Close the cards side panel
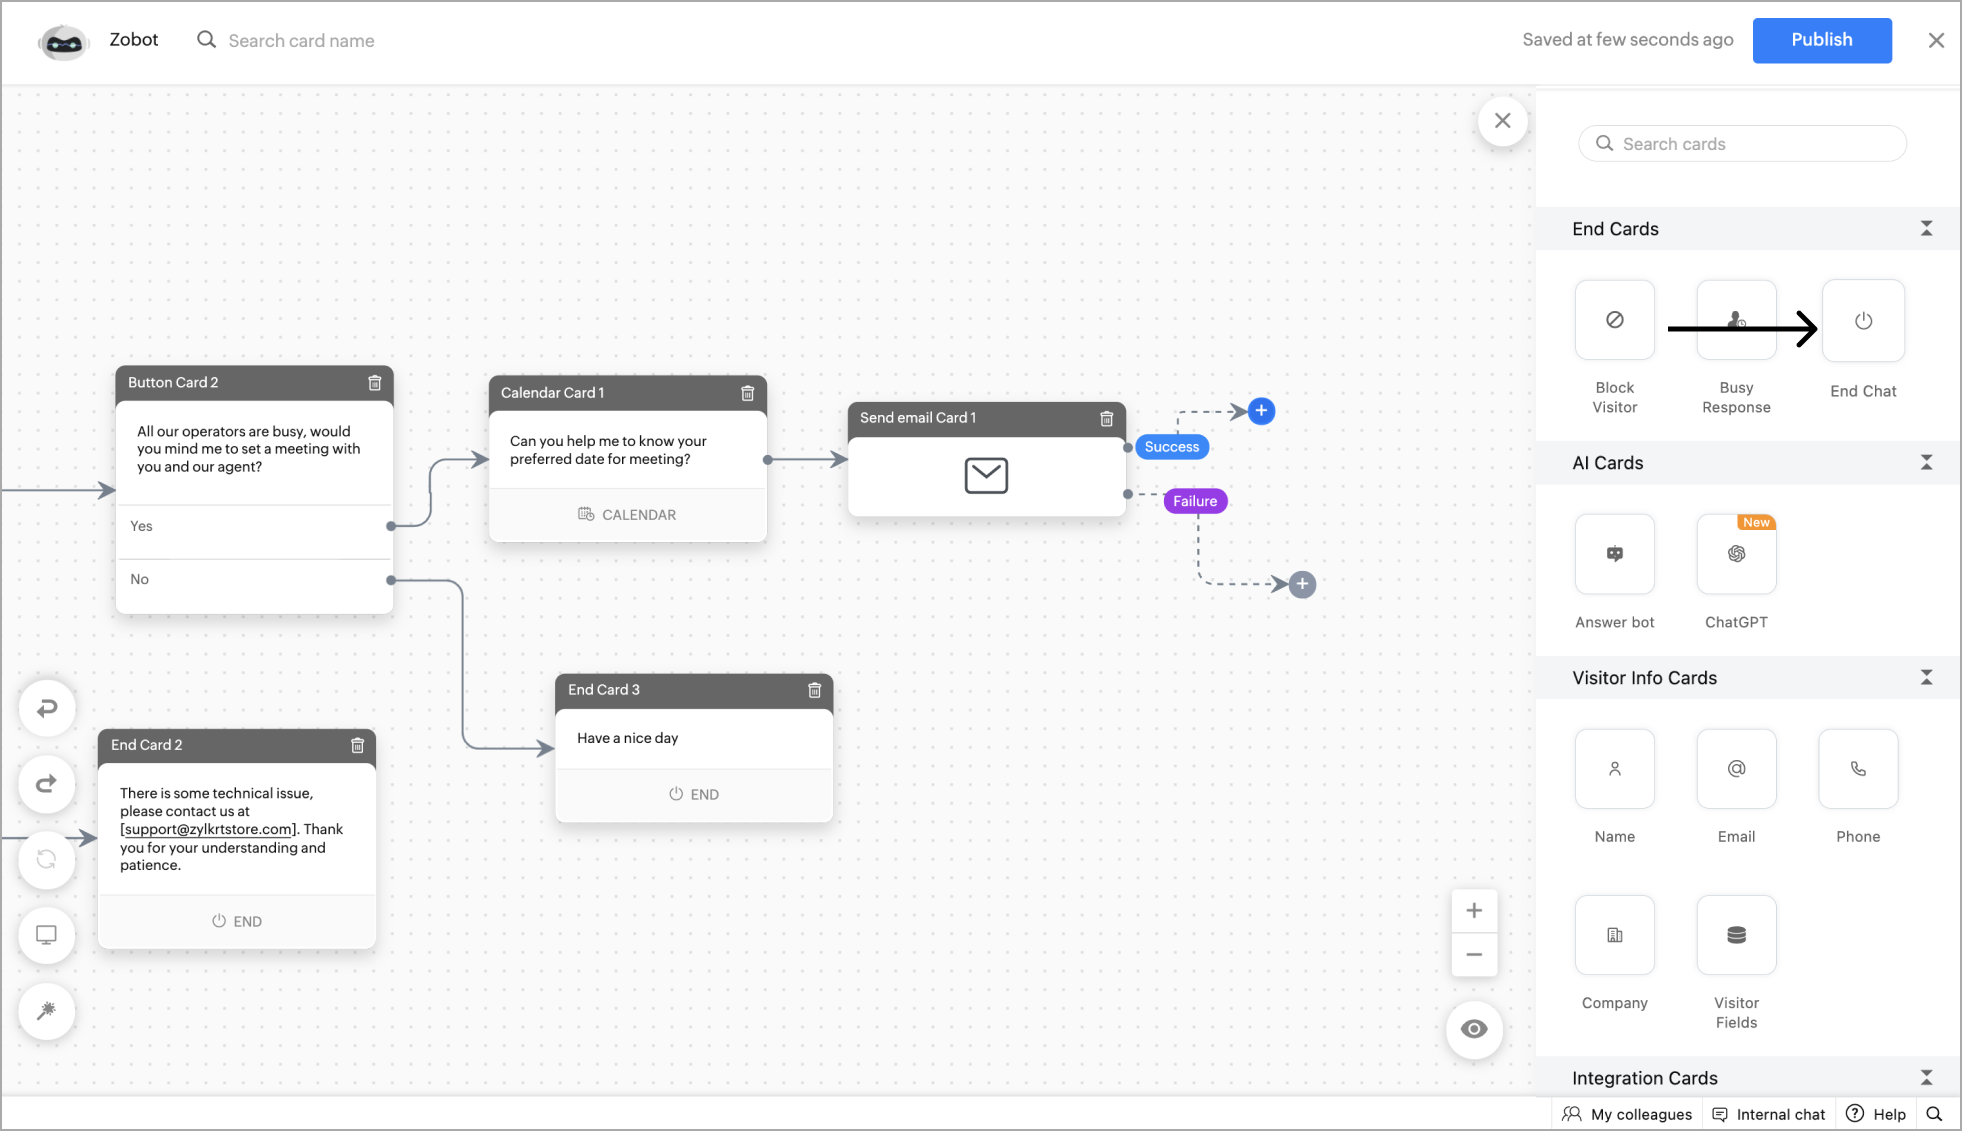1962x1131 pixels. 1502,121
